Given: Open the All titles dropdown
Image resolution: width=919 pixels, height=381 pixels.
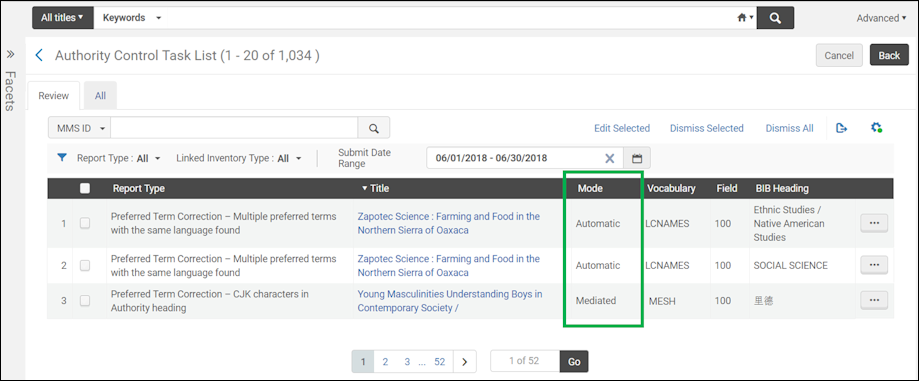Looking at the screenshot, I should click(62, 18).
